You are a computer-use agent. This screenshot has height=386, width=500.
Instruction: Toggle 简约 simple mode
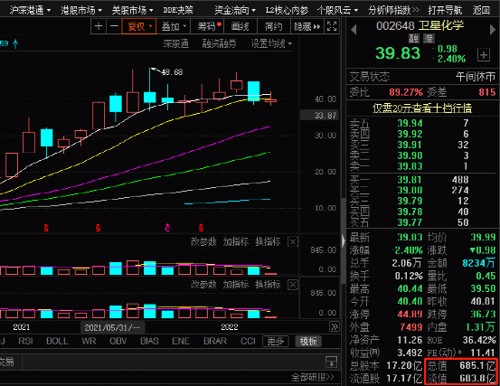click(x=274, y=26)
